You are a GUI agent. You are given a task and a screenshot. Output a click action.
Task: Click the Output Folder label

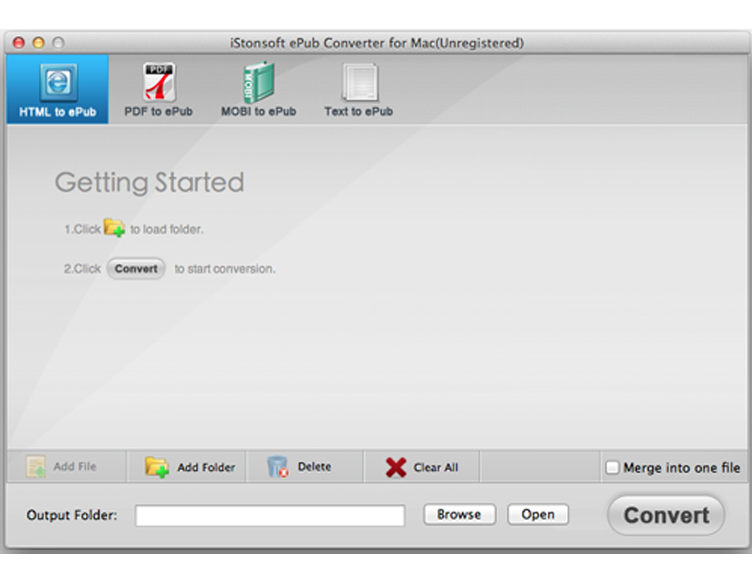pyautogui.click(x=72, y=516)
